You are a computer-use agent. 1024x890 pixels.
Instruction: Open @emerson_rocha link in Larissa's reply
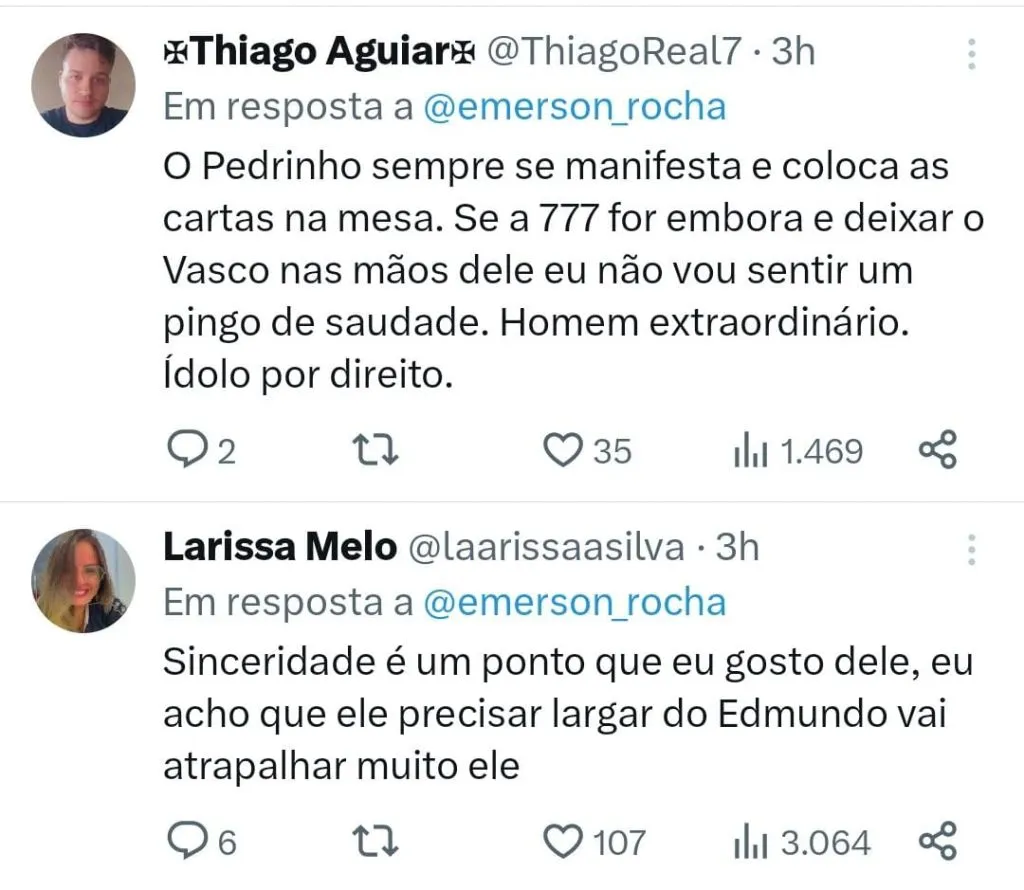[575, 602]
